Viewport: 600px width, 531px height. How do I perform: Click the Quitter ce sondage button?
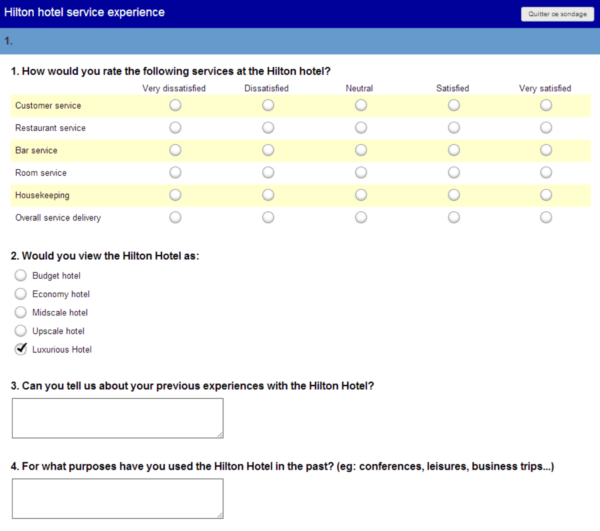557,14
